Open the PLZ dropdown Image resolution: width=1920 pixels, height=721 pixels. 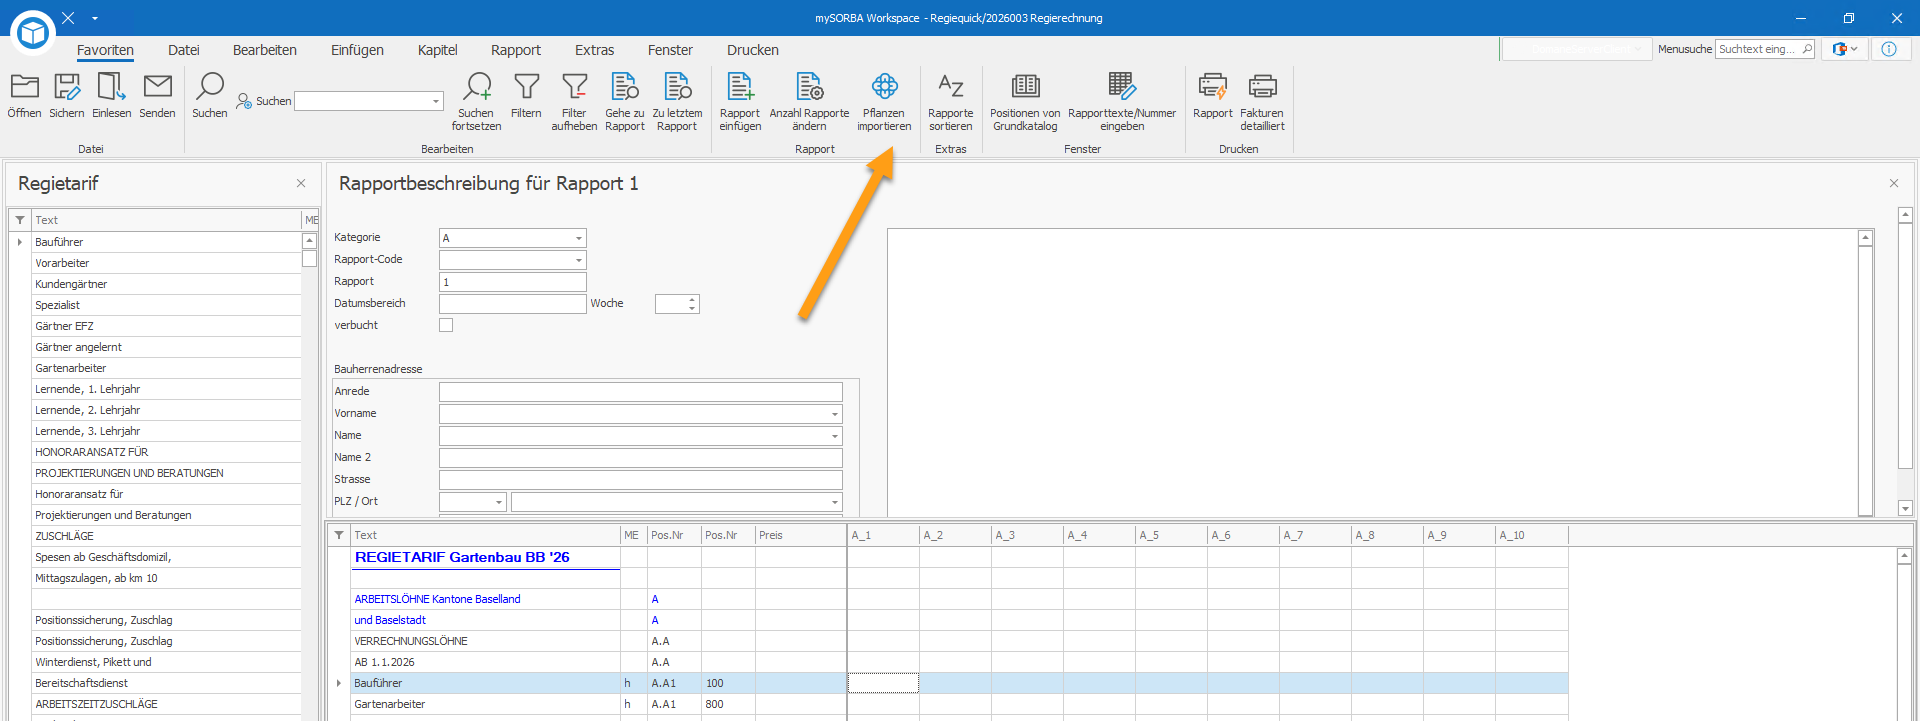(499, 502)
